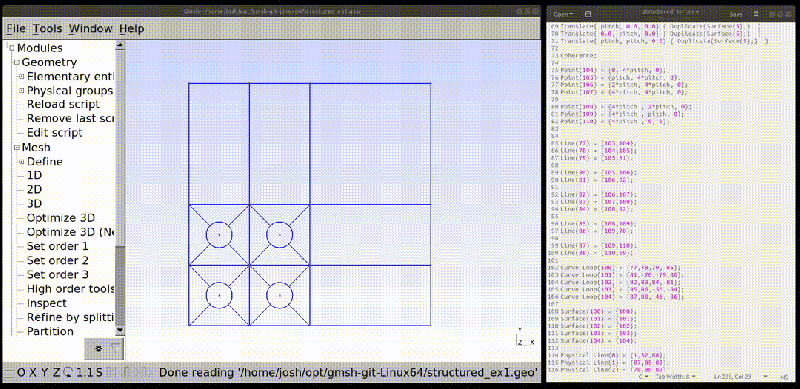The height and width of the screenshot is (389, 800).
Task: Click Inspect in Mesh module
Action: pyautogui.click(x=46, y=303)
